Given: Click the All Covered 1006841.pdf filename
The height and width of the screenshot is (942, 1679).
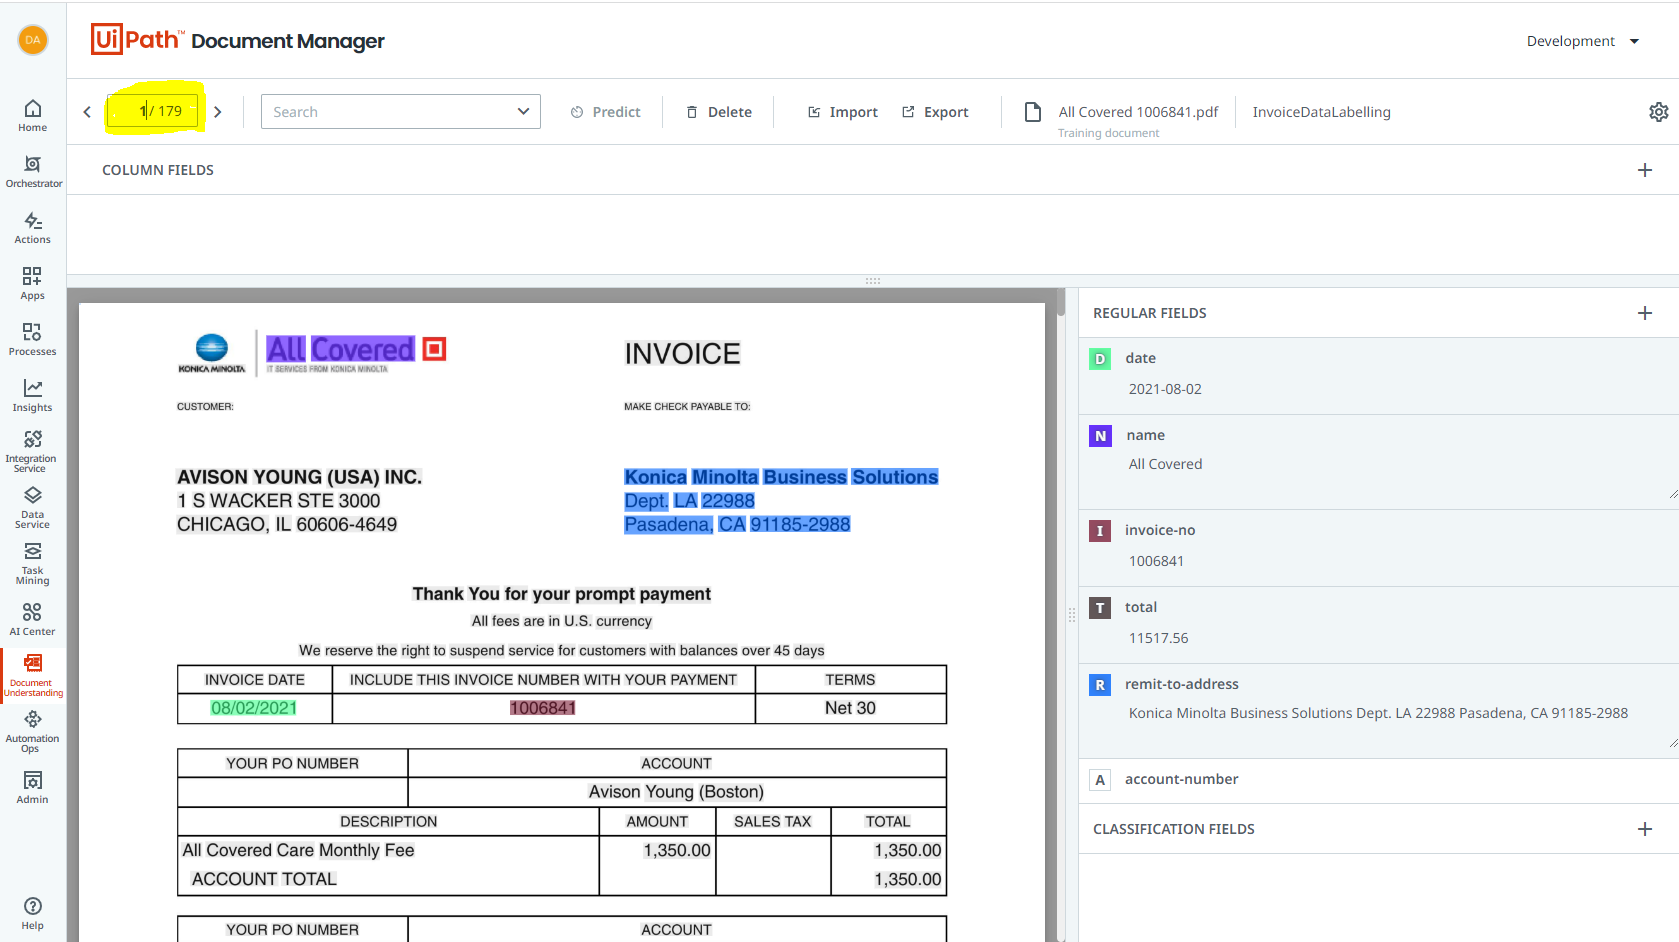Looking at the screenshot, I should [x=1138, y=112].
